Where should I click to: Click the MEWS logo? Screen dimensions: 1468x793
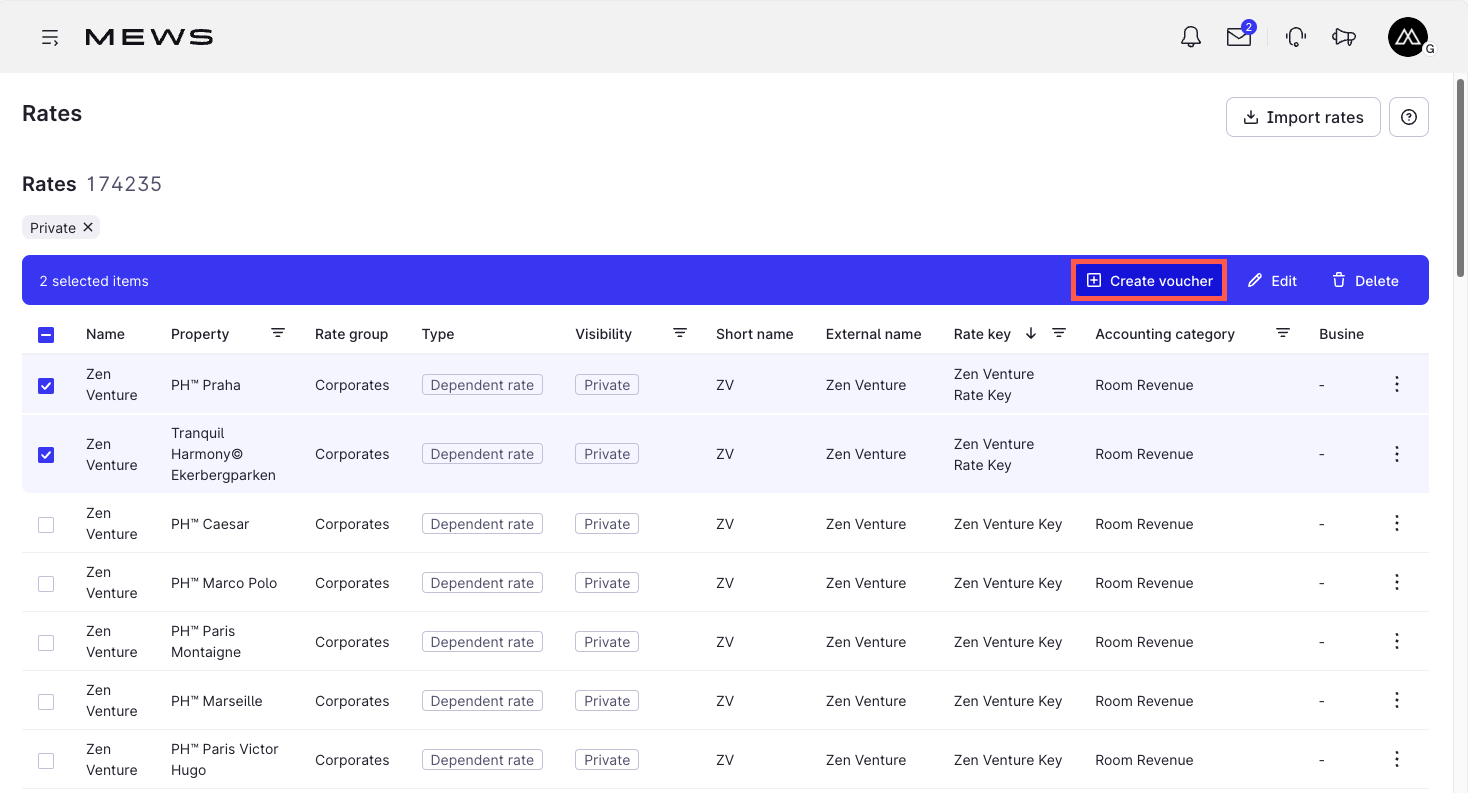point(149,38)
